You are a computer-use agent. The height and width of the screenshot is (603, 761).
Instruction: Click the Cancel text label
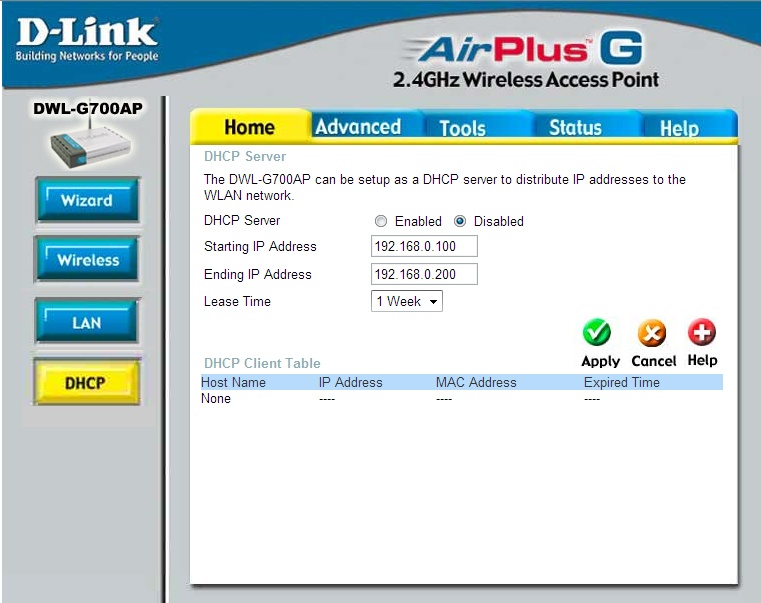(653, 361)
